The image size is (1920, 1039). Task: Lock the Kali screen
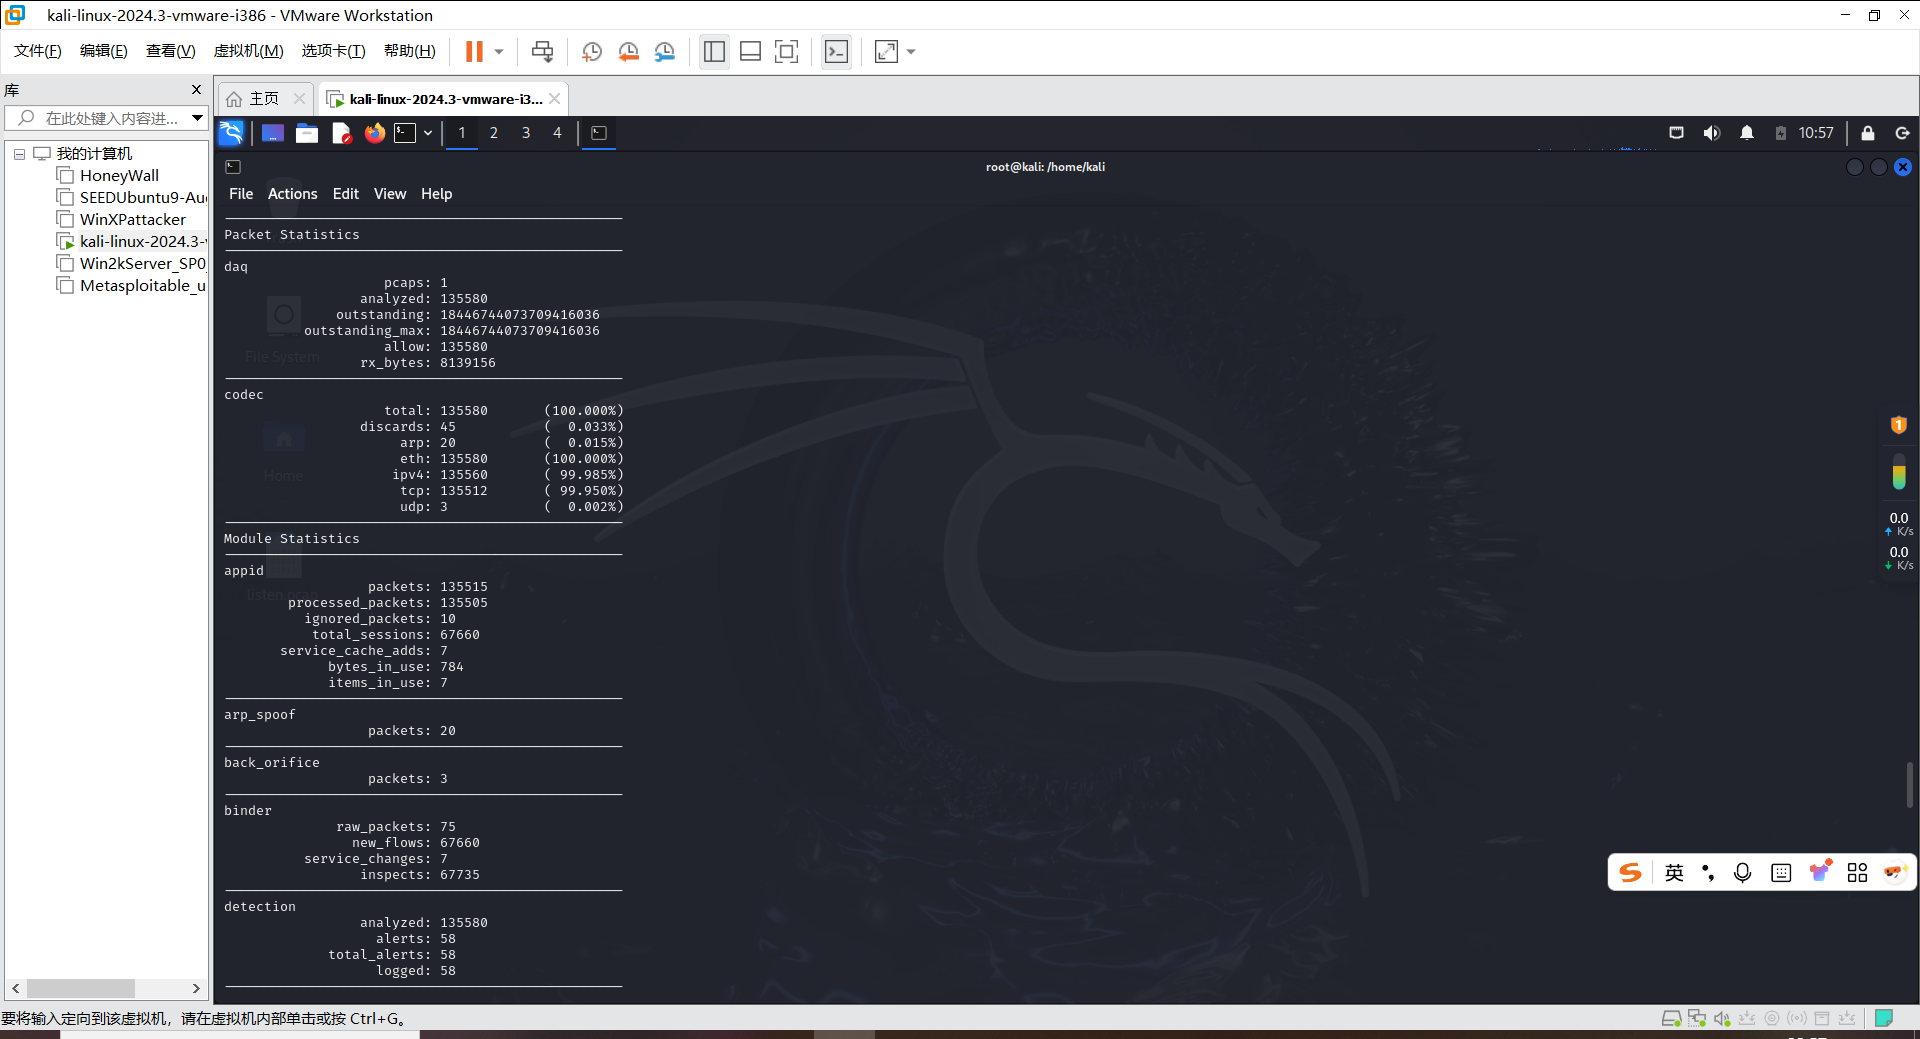click(1868, 133)
